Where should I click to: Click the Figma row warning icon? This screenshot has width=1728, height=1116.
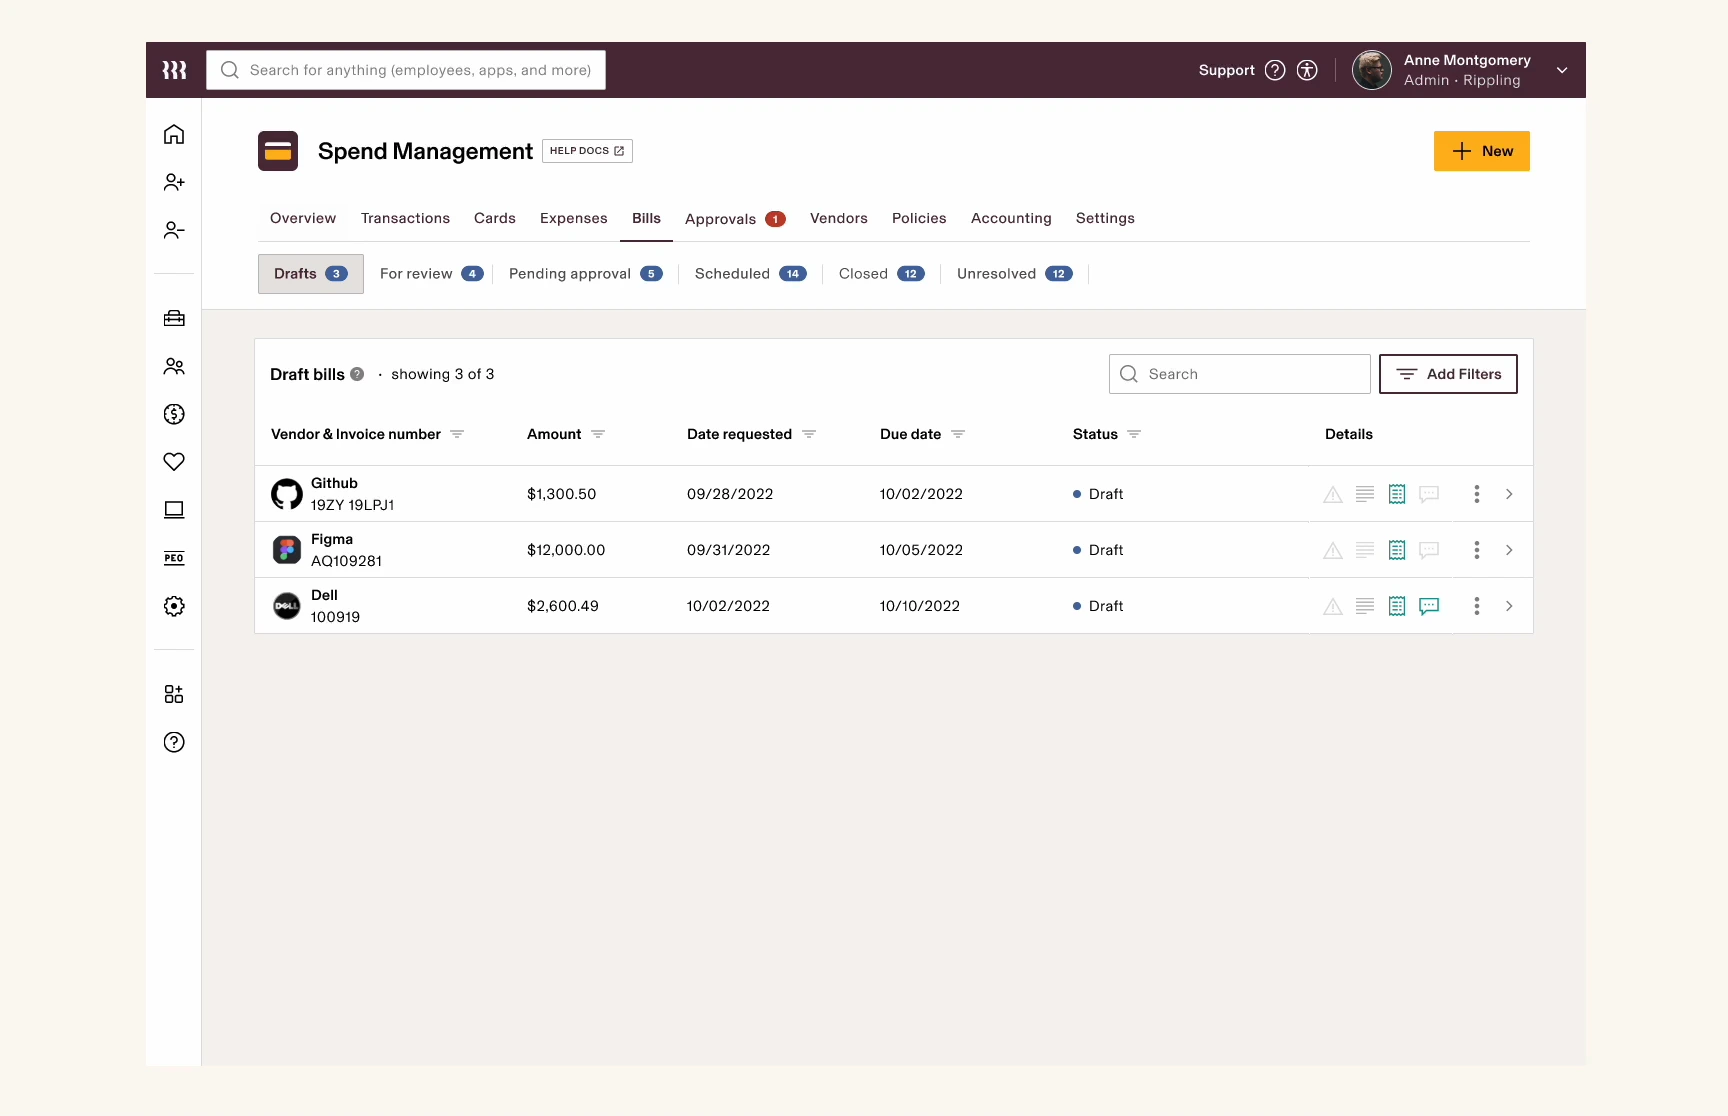click(1333, 550)
